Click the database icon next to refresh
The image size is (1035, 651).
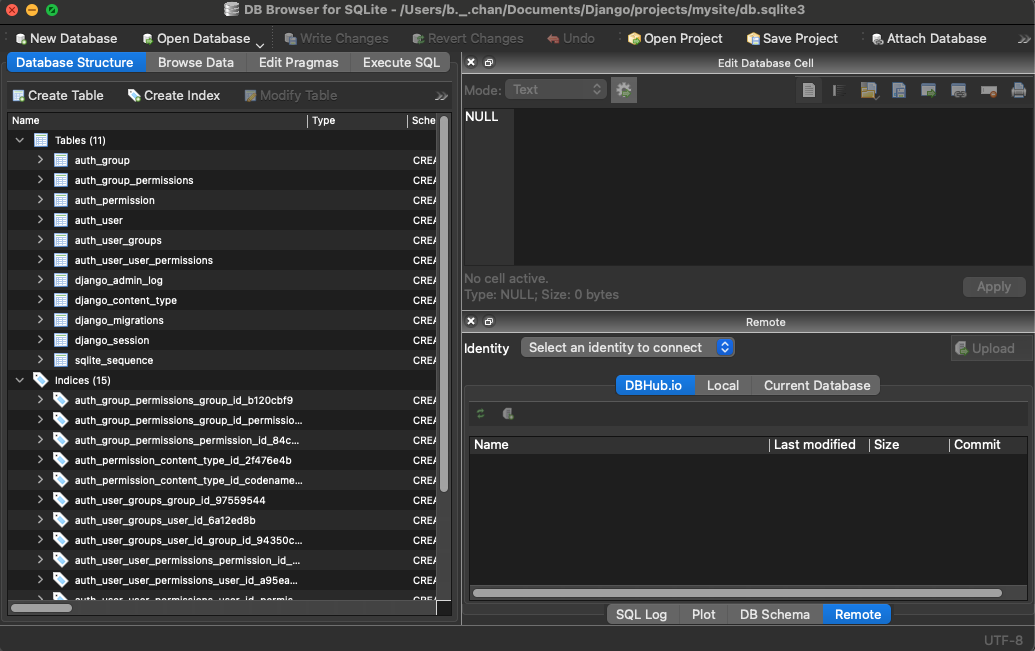click(508, 413)
